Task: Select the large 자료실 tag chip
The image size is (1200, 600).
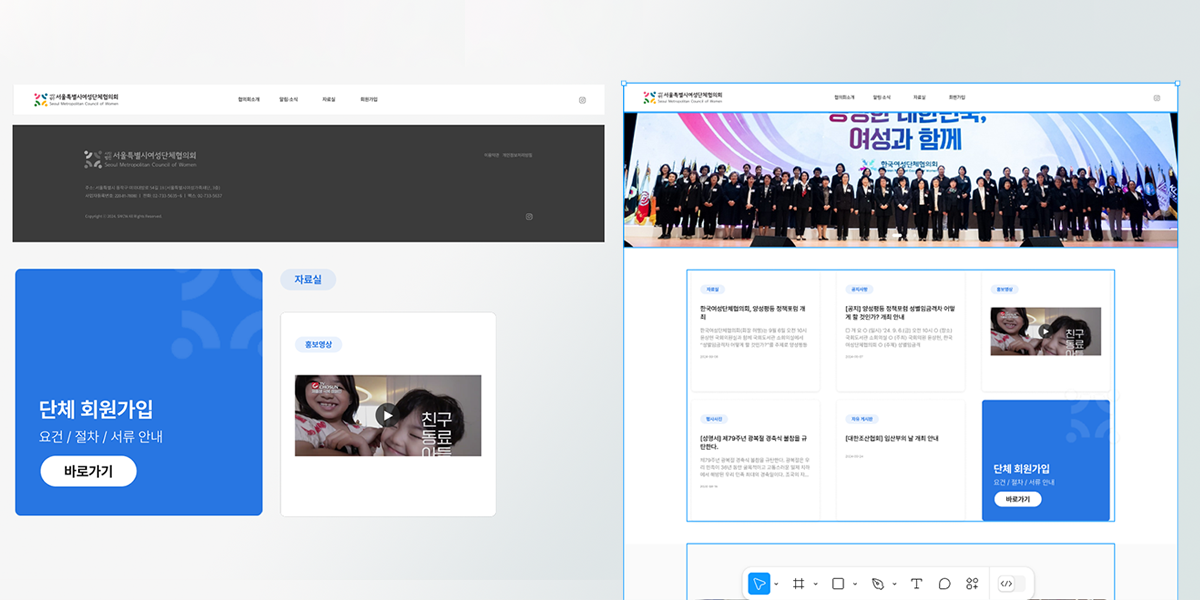Action: pyautogui.click(x=308, y=280)
